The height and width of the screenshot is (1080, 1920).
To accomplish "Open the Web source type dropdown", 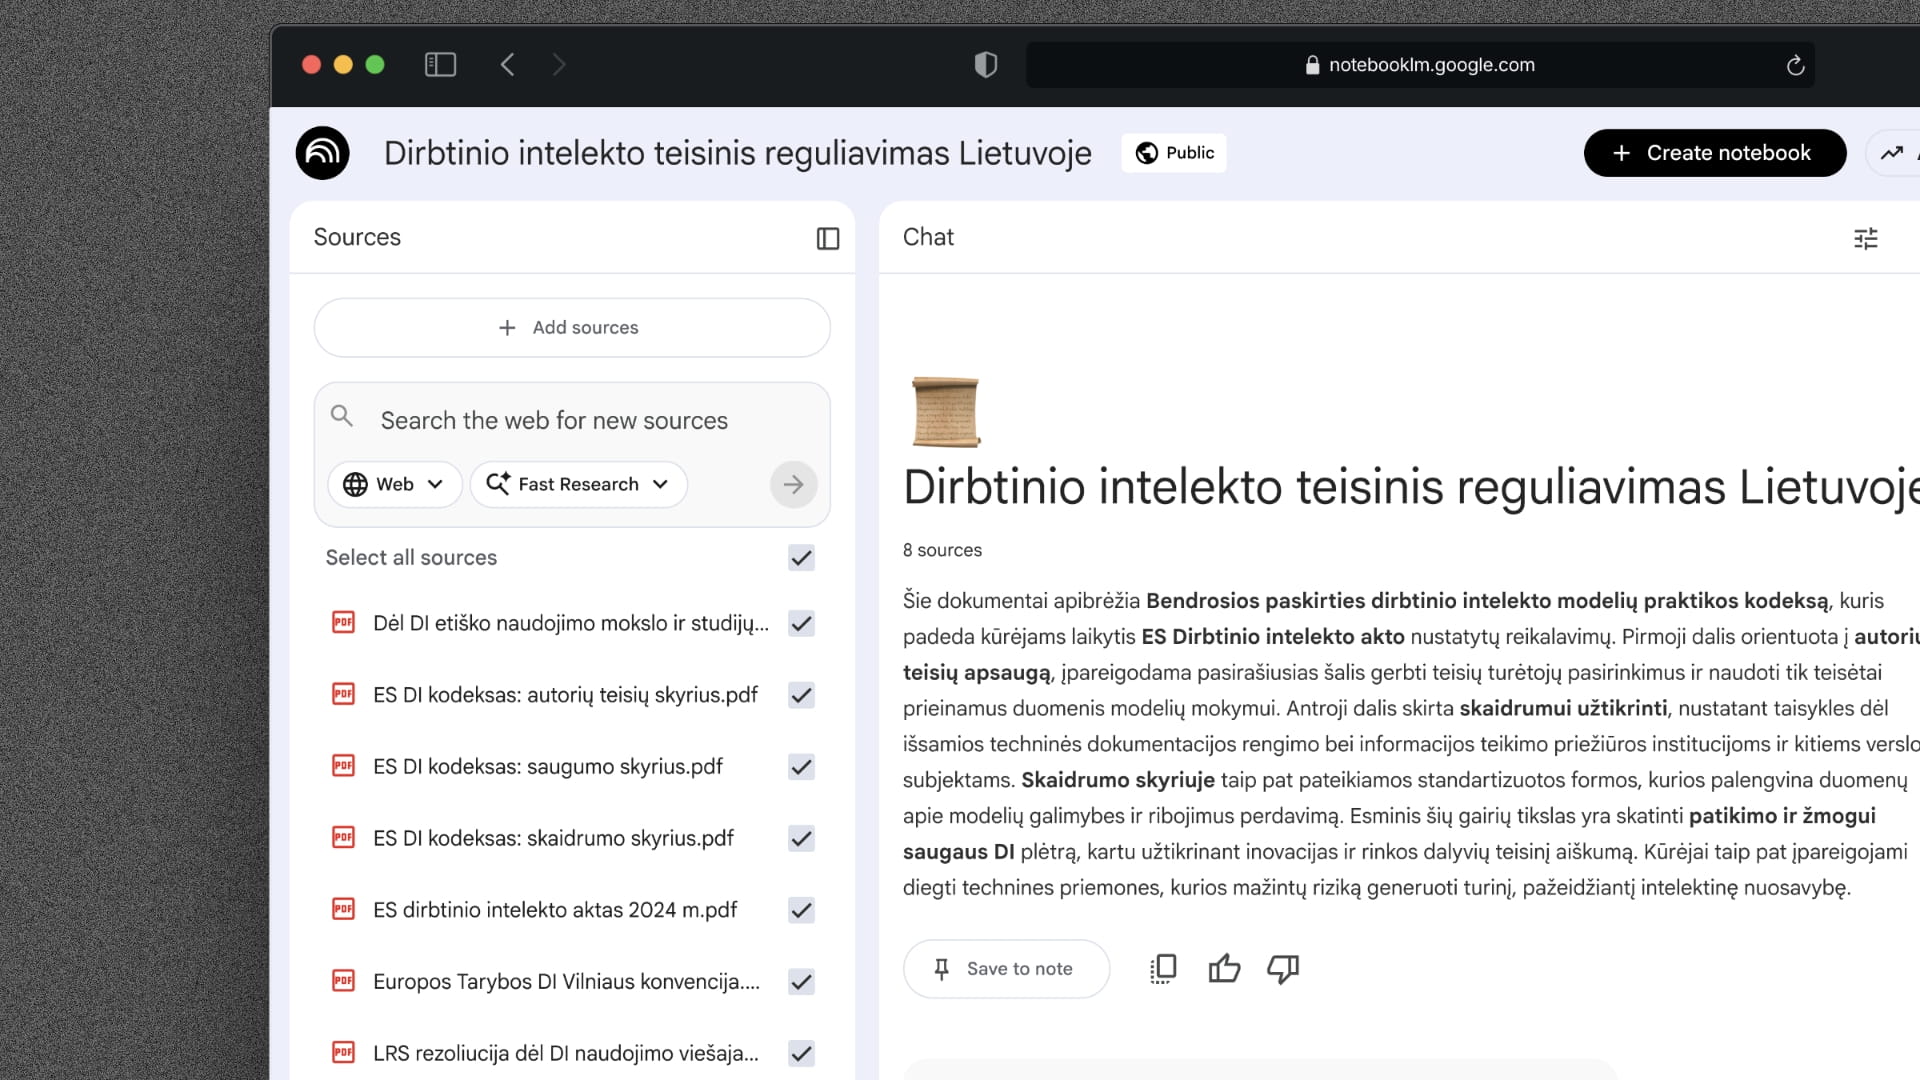I will 394,485.
